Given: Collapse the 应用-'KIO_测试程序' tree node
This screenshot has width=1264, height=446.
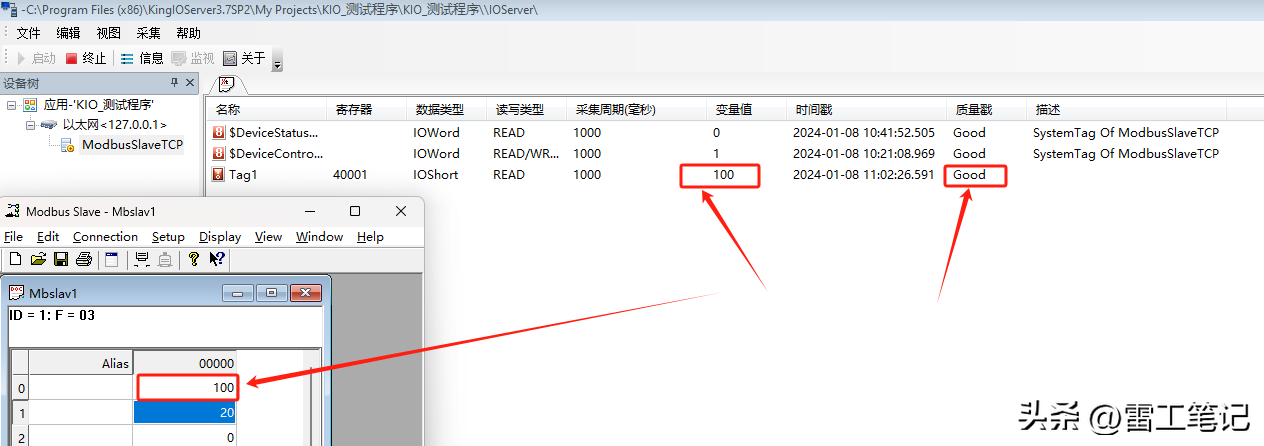Looking at the screenshot, I should pyautogui.click(x=12, y=104).
